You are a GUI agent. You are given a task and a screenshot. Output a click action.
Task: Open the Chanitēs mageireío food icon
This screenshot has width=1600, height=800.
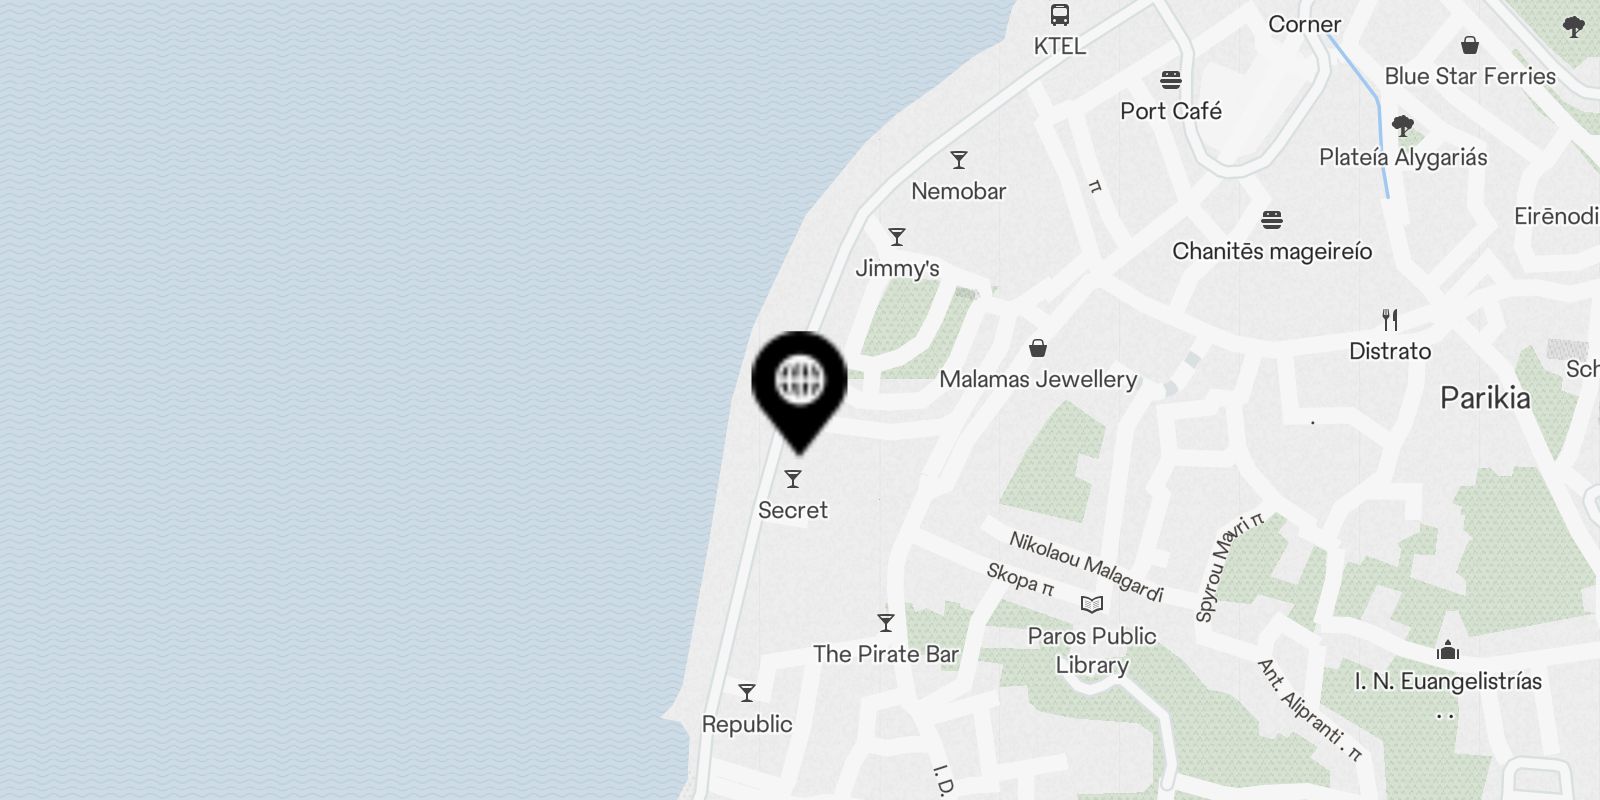1272,220
